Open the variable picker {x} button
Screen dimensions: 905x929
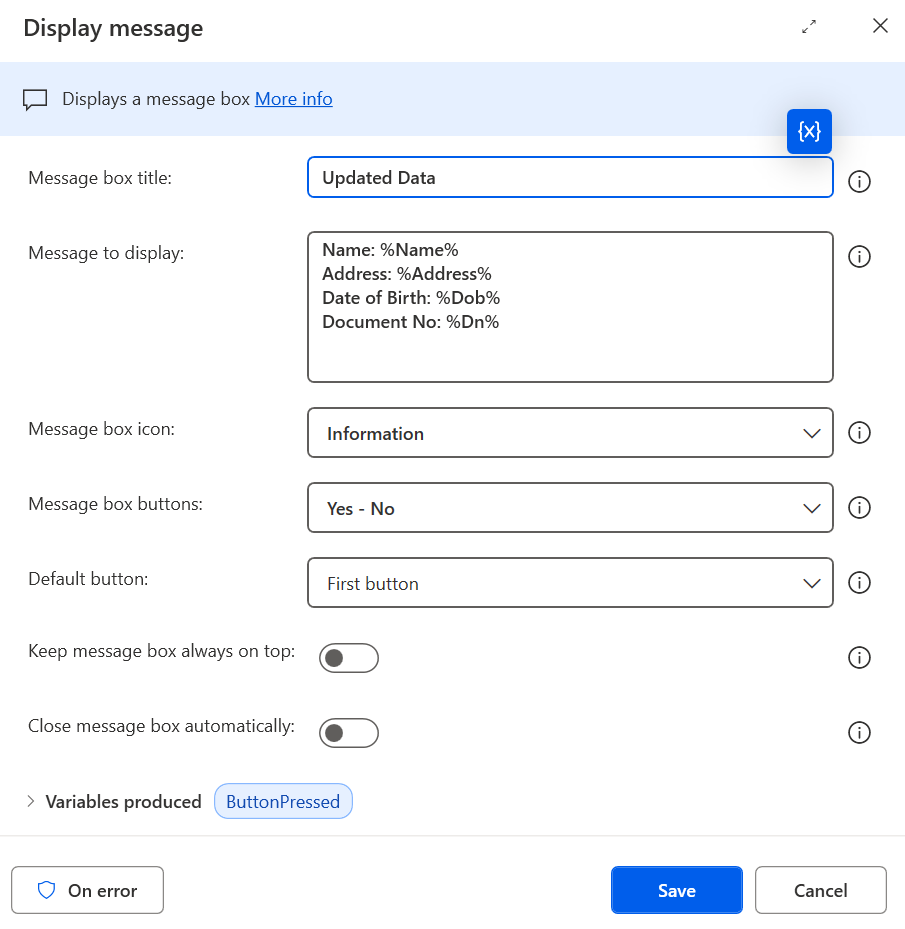coord(809,131)
